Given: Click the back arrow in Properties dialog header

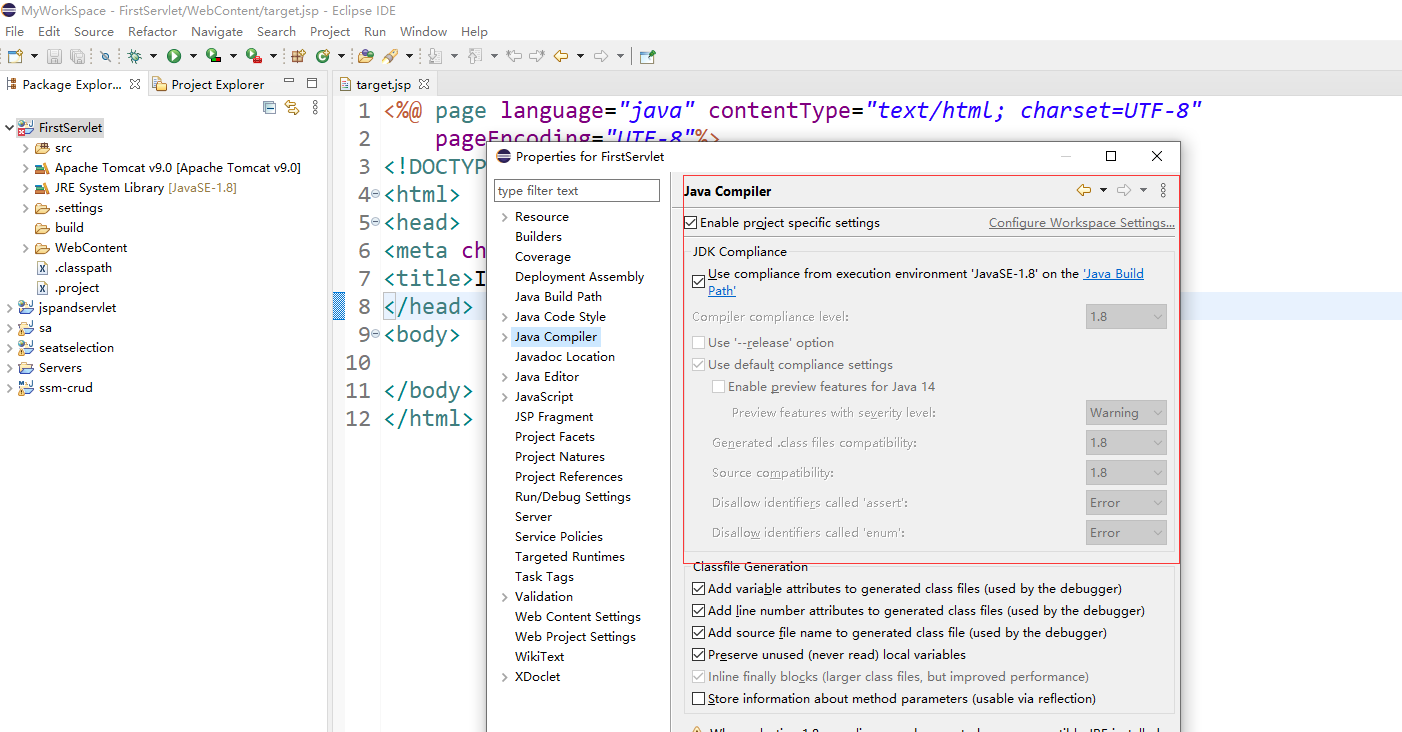Looking at the screenshot, I should 1083,191.
